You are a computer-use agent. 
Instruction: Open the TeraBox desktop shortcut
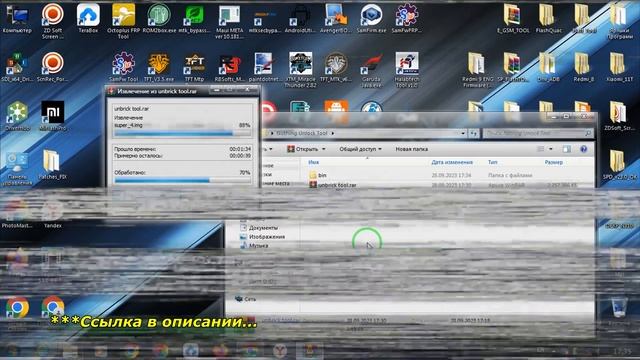88,18
